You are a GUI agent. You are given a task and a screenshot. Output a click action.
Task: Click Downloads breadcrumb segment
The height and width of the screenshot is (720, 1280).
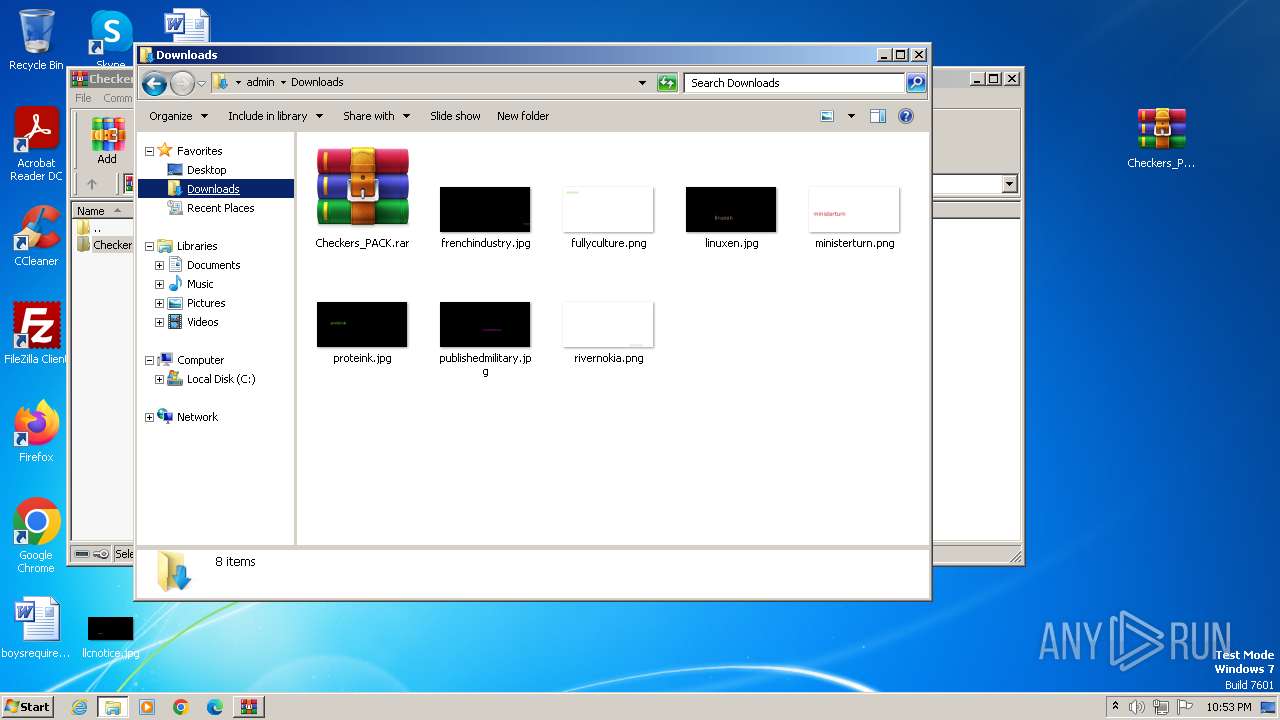click(317, 83)
